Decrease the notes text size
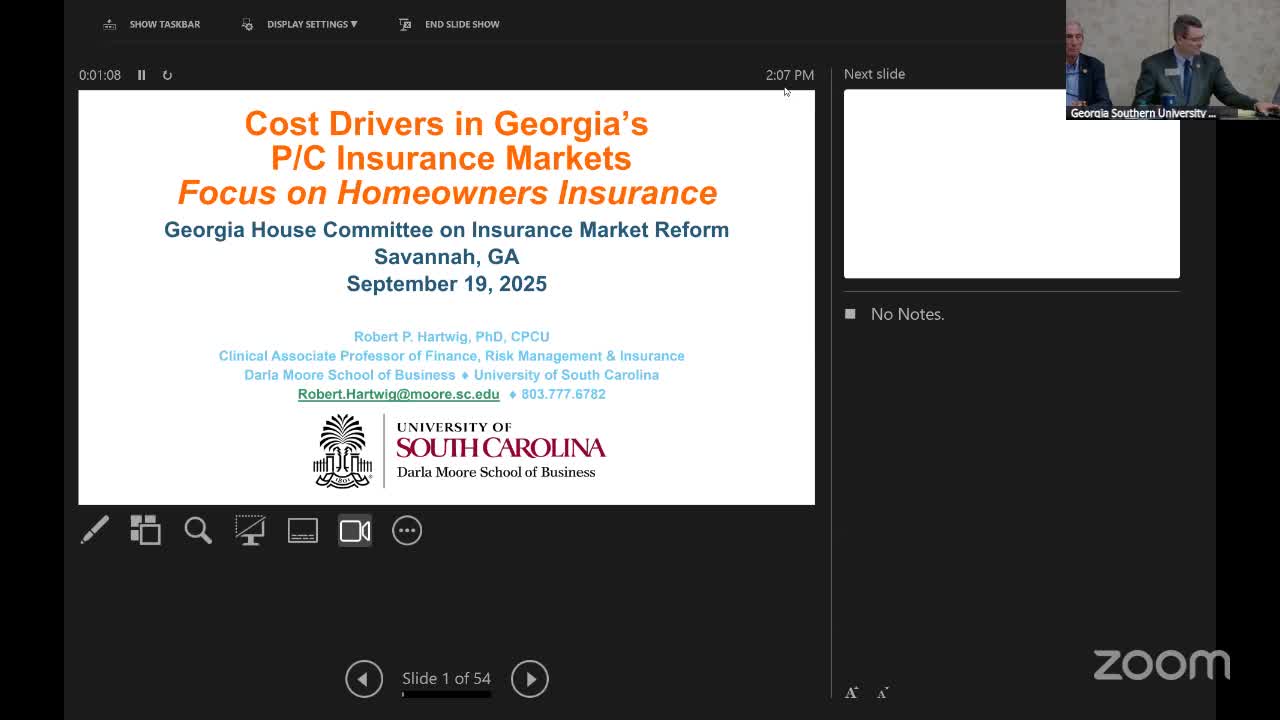The width and height of the screenshot is (1280, 720). click(x=882, y=692)
